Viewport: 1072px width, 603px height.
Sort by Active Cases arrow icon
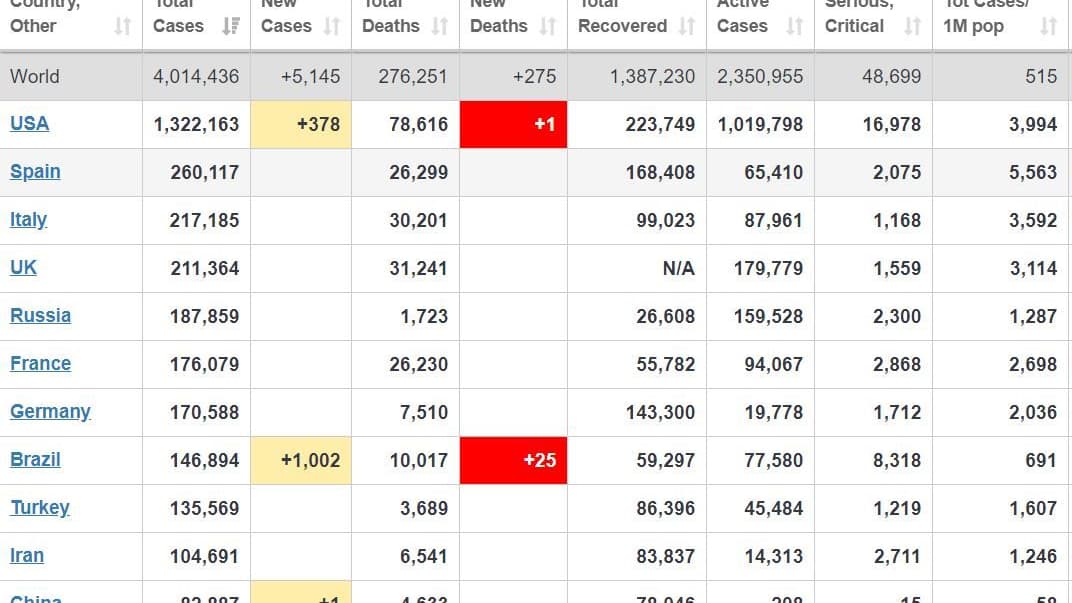pyautogui.click(x=794, y=27)
